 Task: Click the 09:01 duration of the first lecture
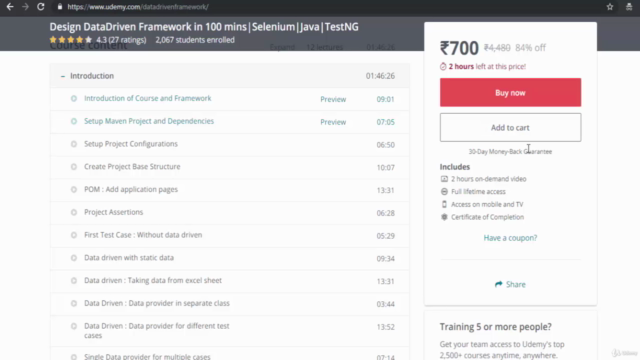(385, 99)
